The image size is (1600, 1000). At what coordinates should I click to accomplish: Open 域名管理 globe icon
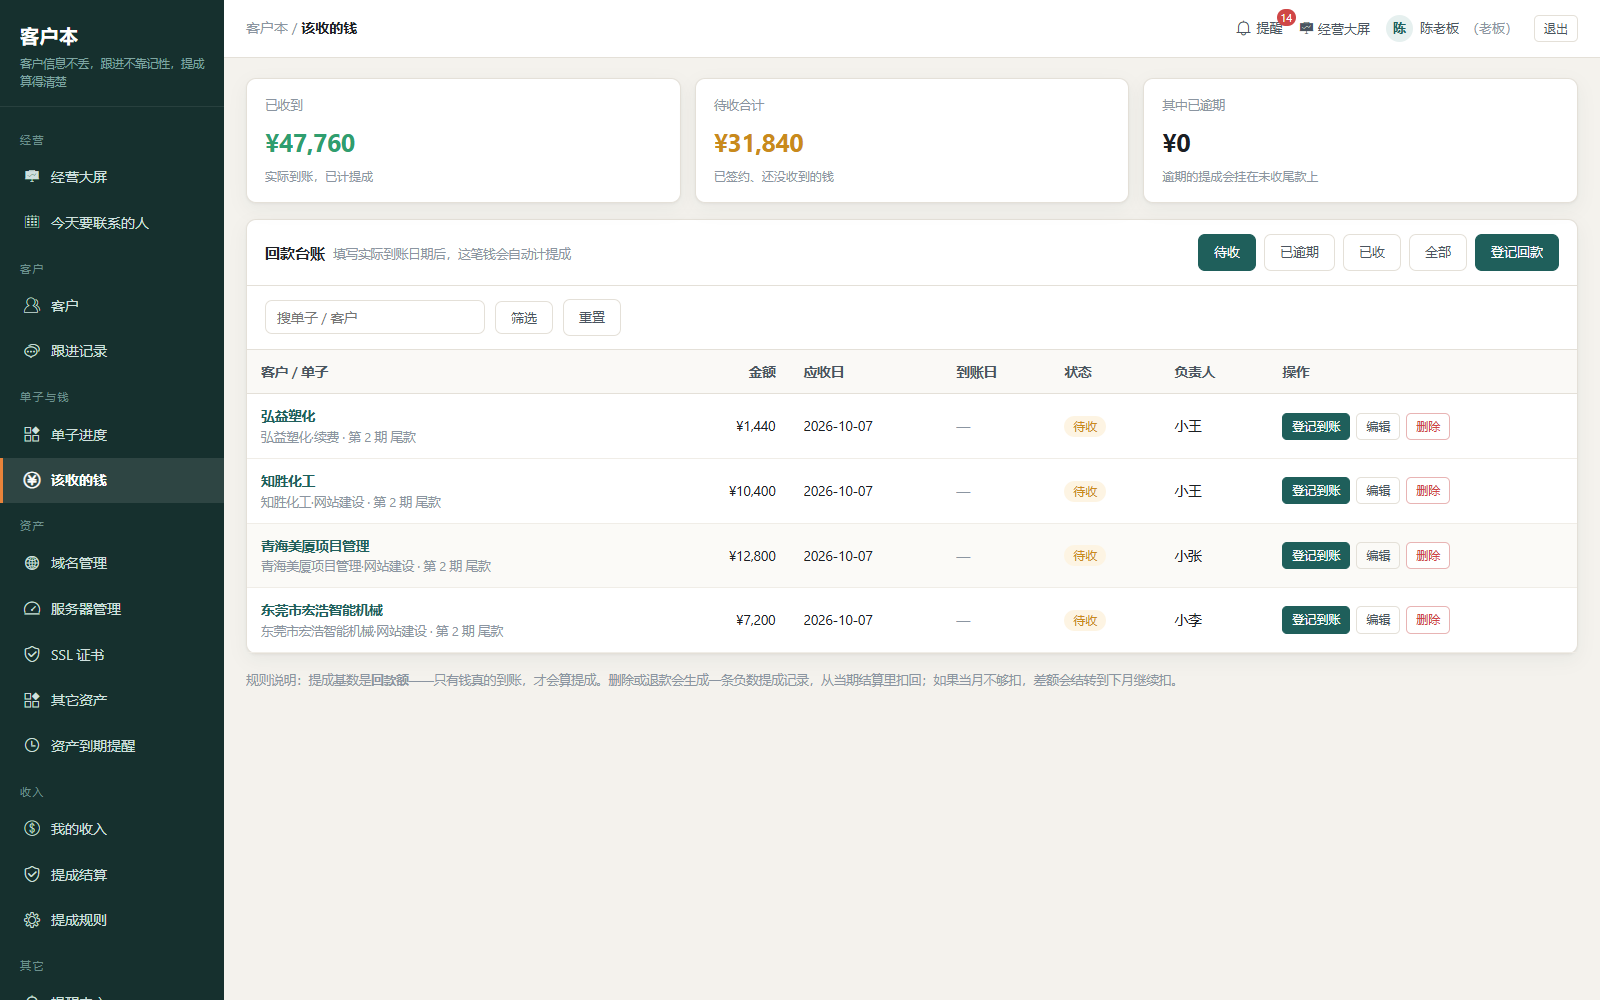(32, 563)
